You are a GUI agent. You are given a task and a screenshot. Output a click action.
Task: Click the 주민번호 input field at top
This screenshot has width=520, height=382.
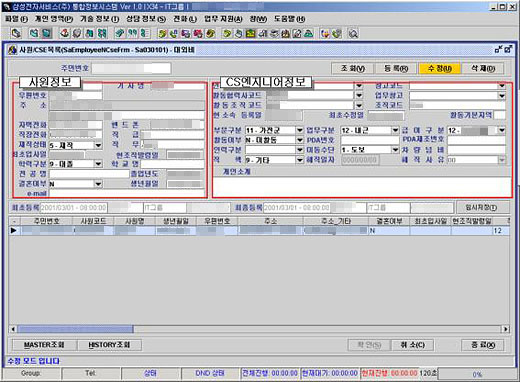[x=131, y=69]
